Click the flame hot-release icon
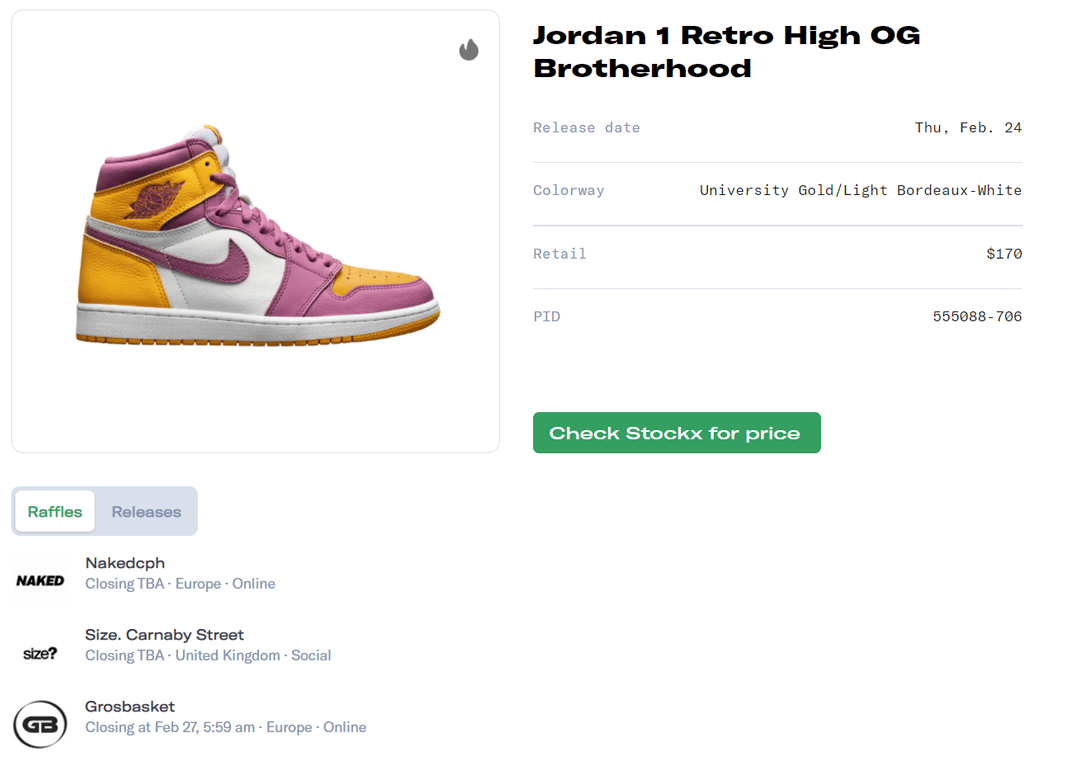Image resolution: width=1080 pixels, height=760 pixels. (469, 50)
